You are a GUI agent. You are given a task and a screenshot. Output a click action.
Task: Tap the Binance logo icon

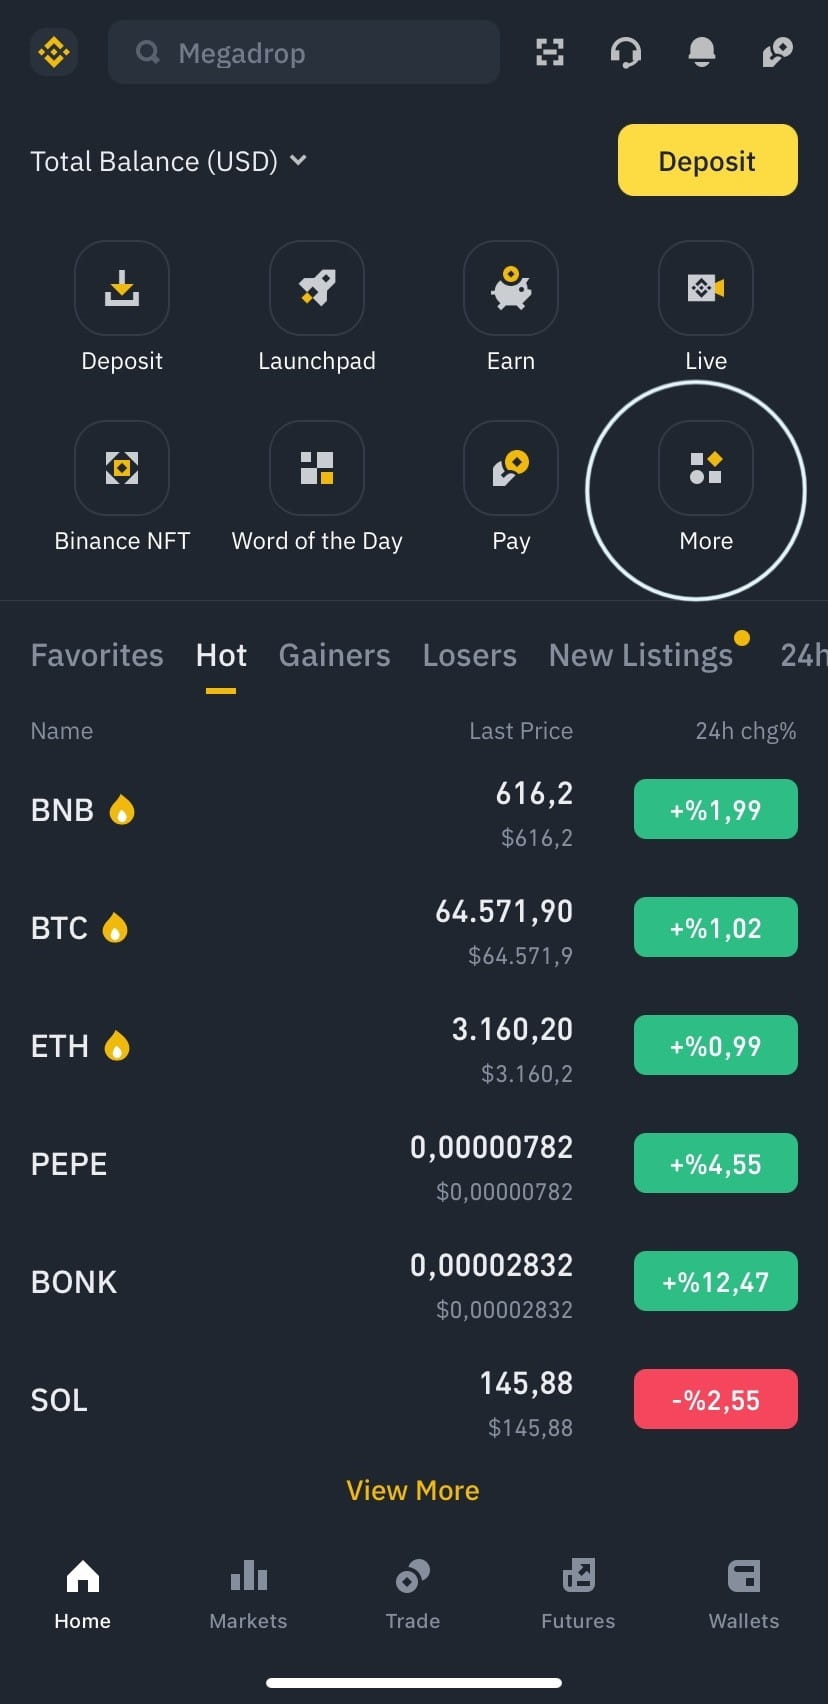pyautogui.click(x=54, y=52)
